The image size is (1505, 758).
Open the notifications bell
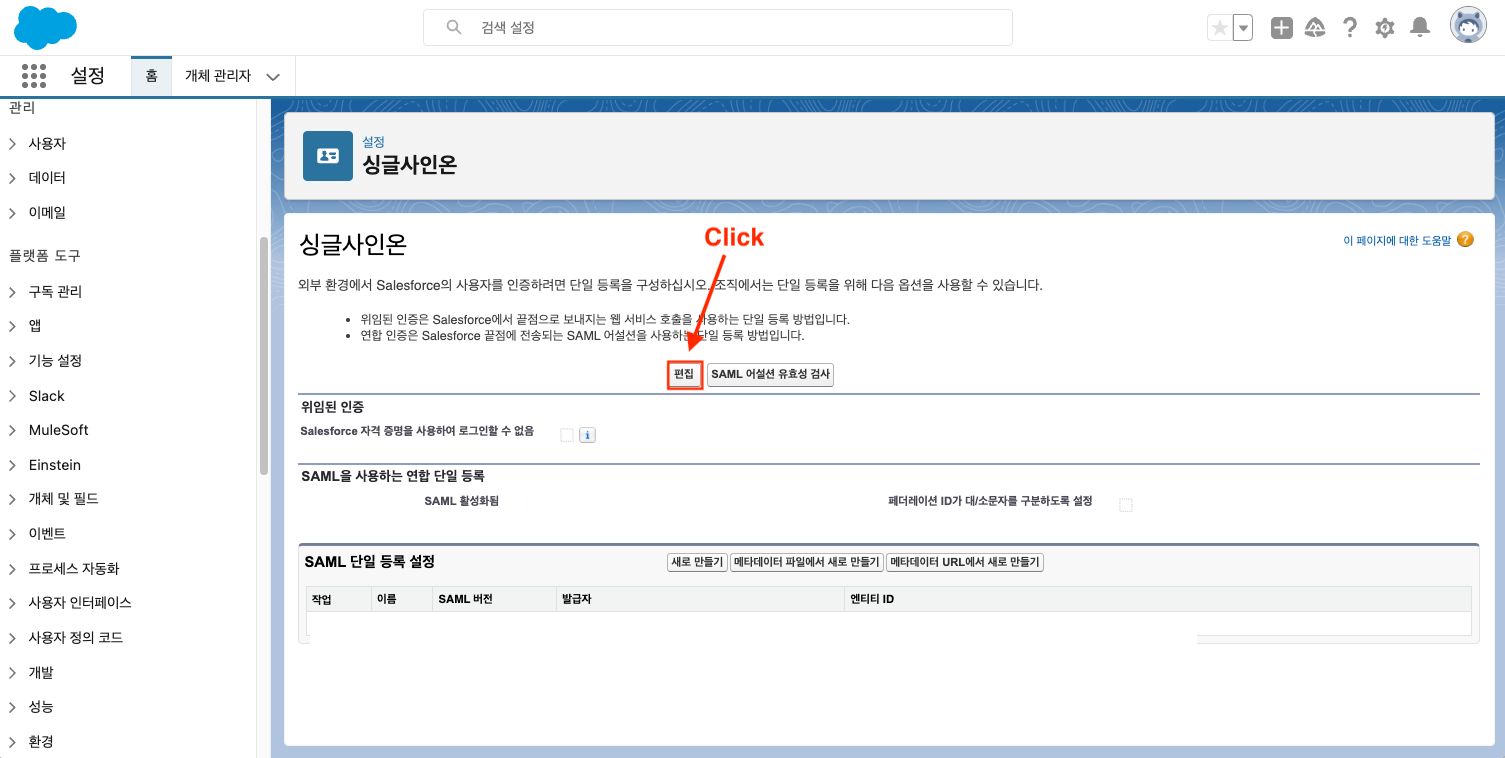[x=1419, y=28]
